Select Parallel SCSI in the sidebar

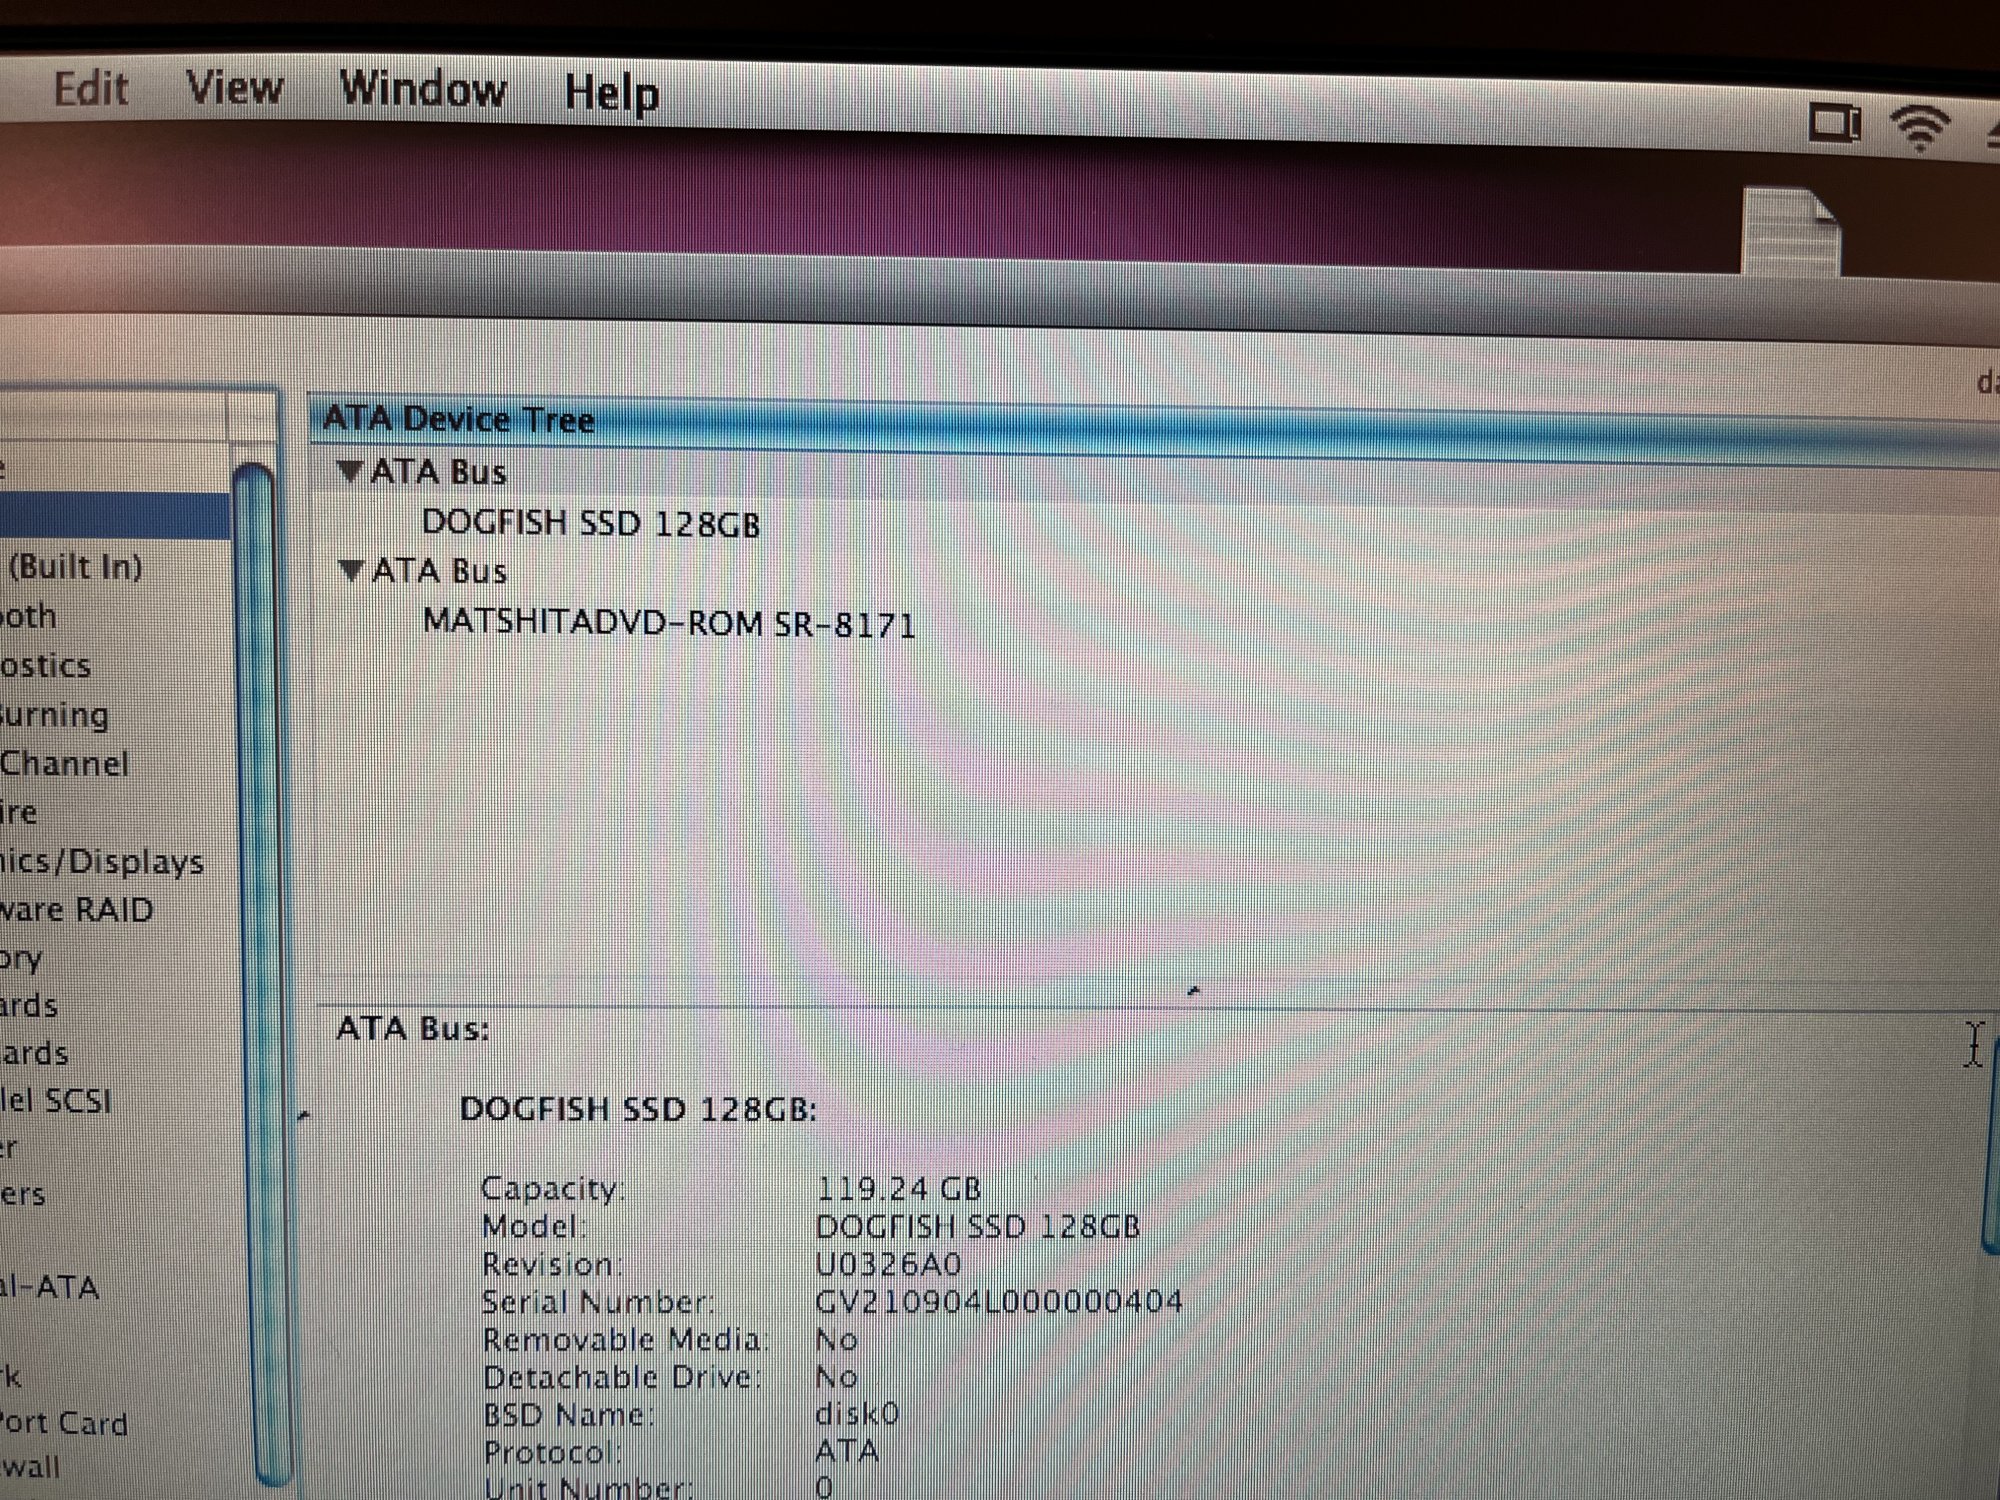click(55, 1101)
